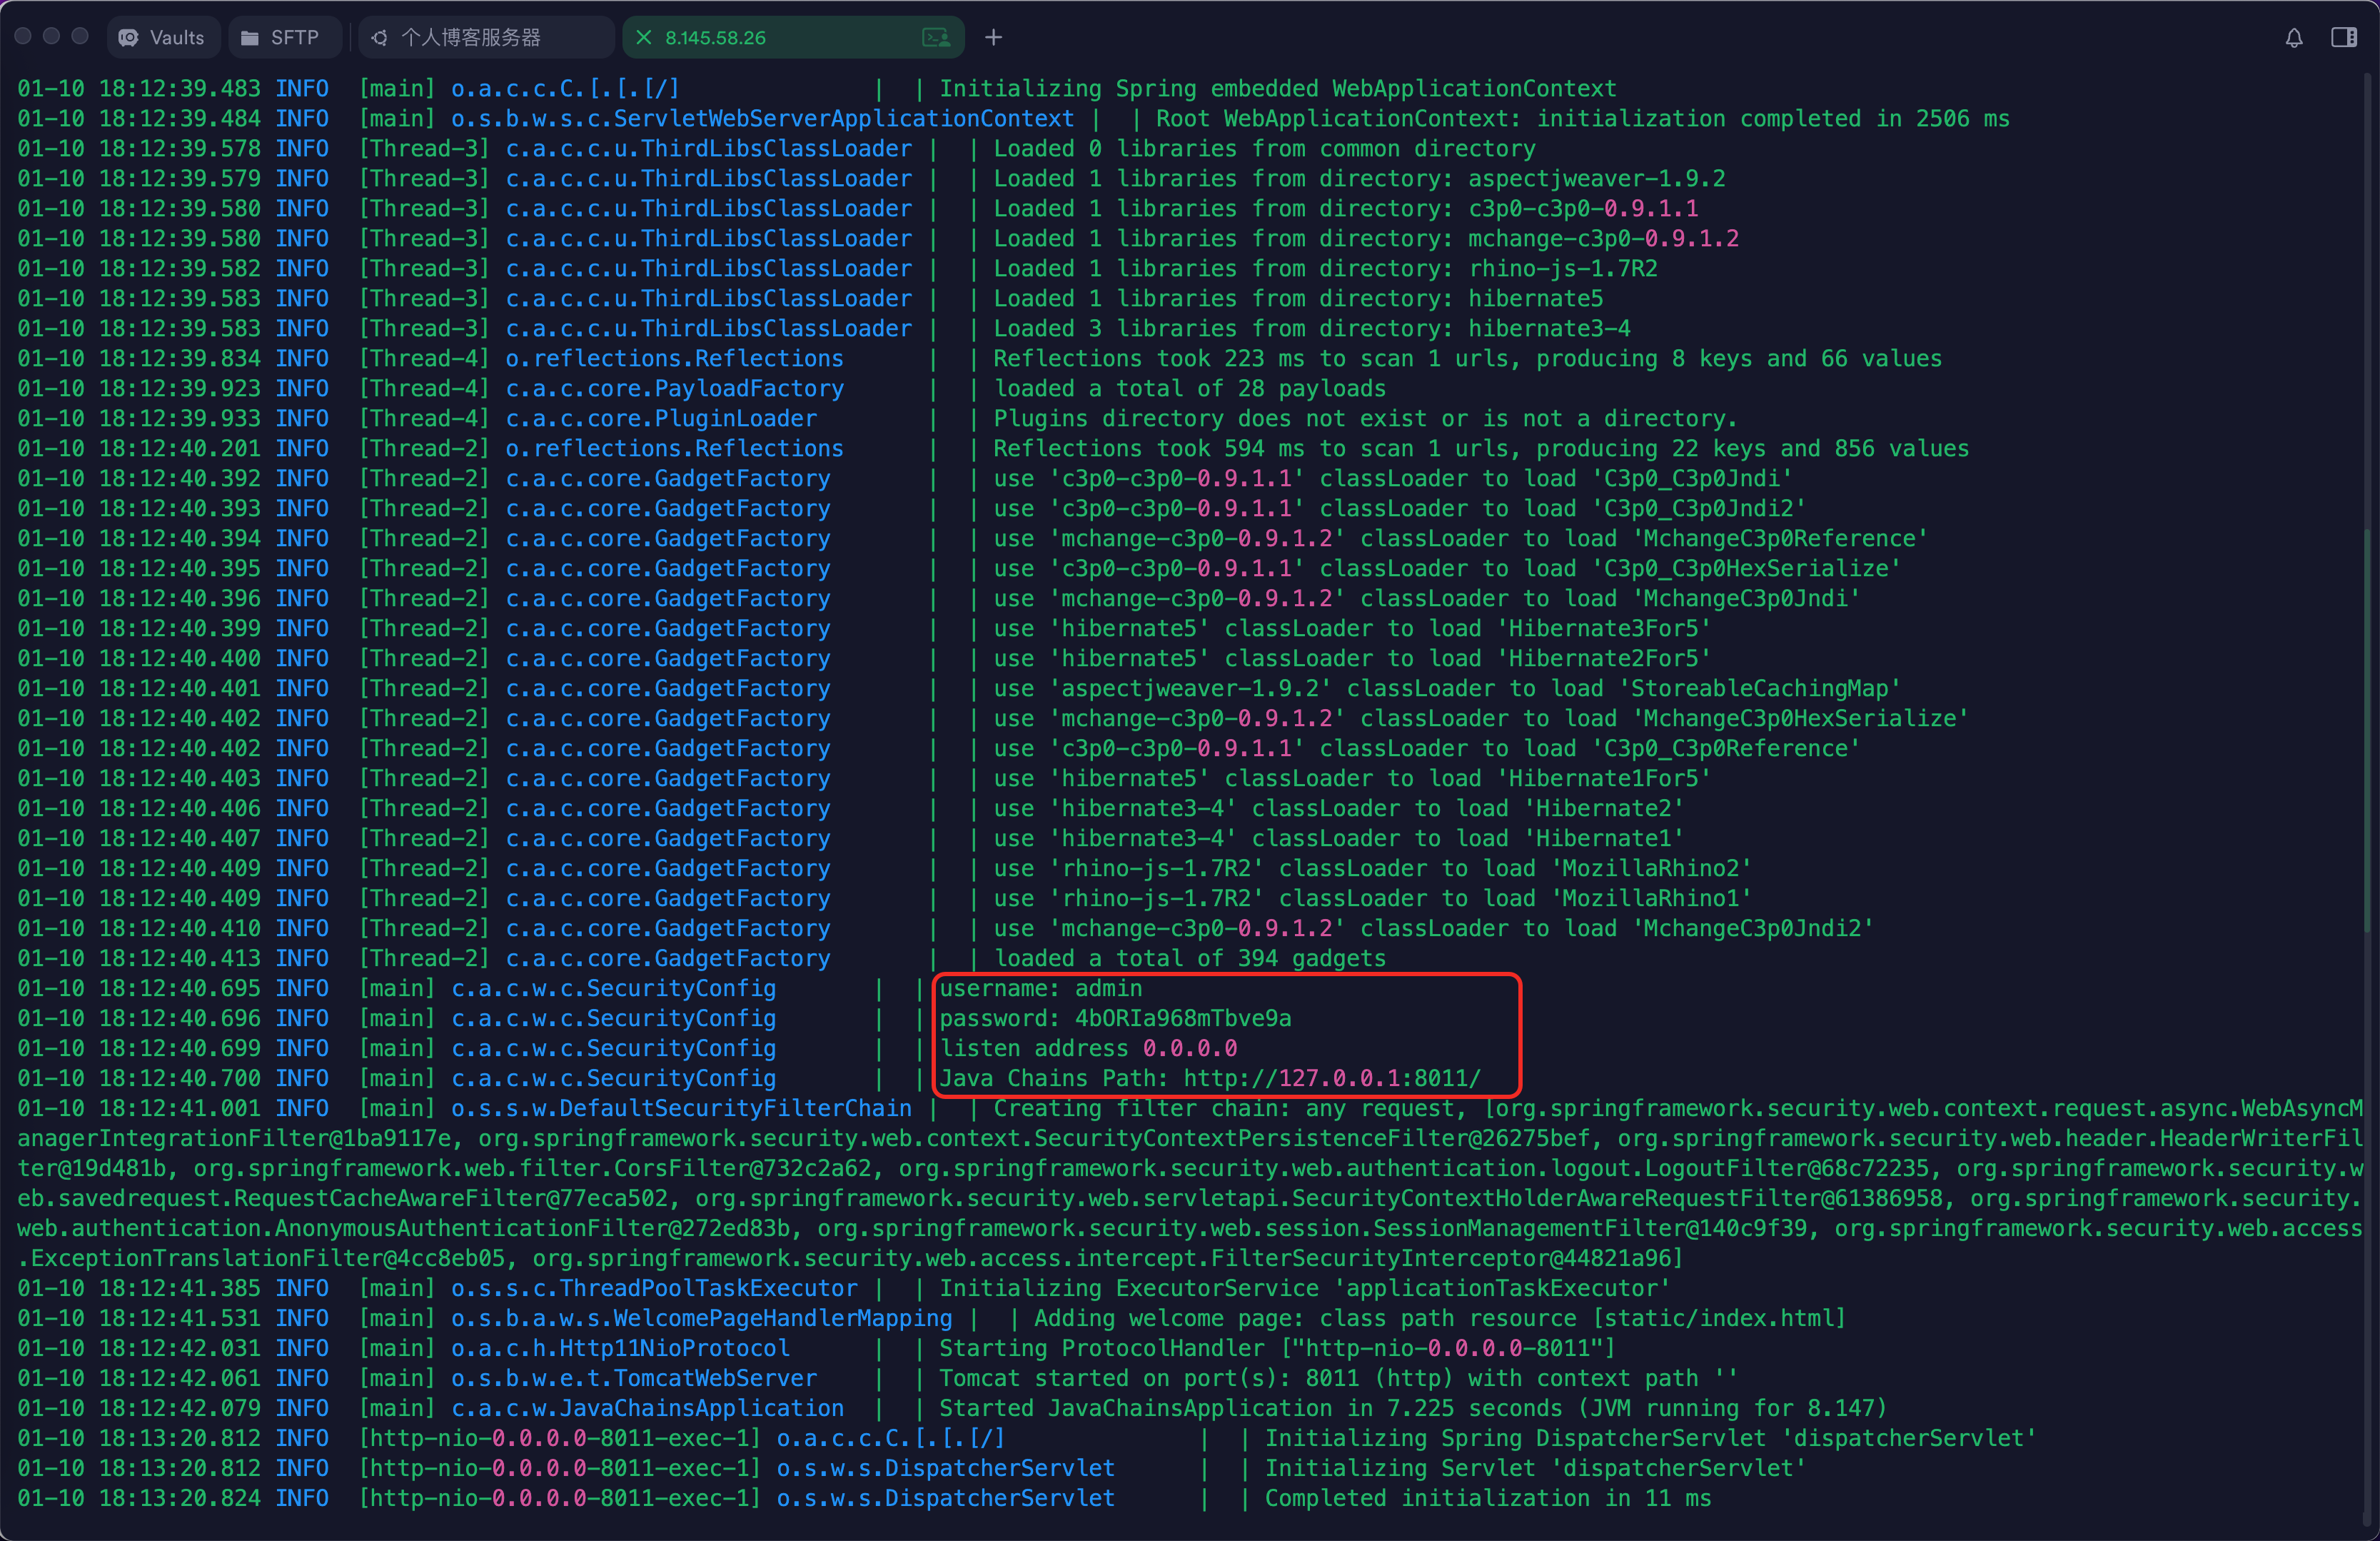Close the 8.145.58.26 session tab

click(644, 37)
